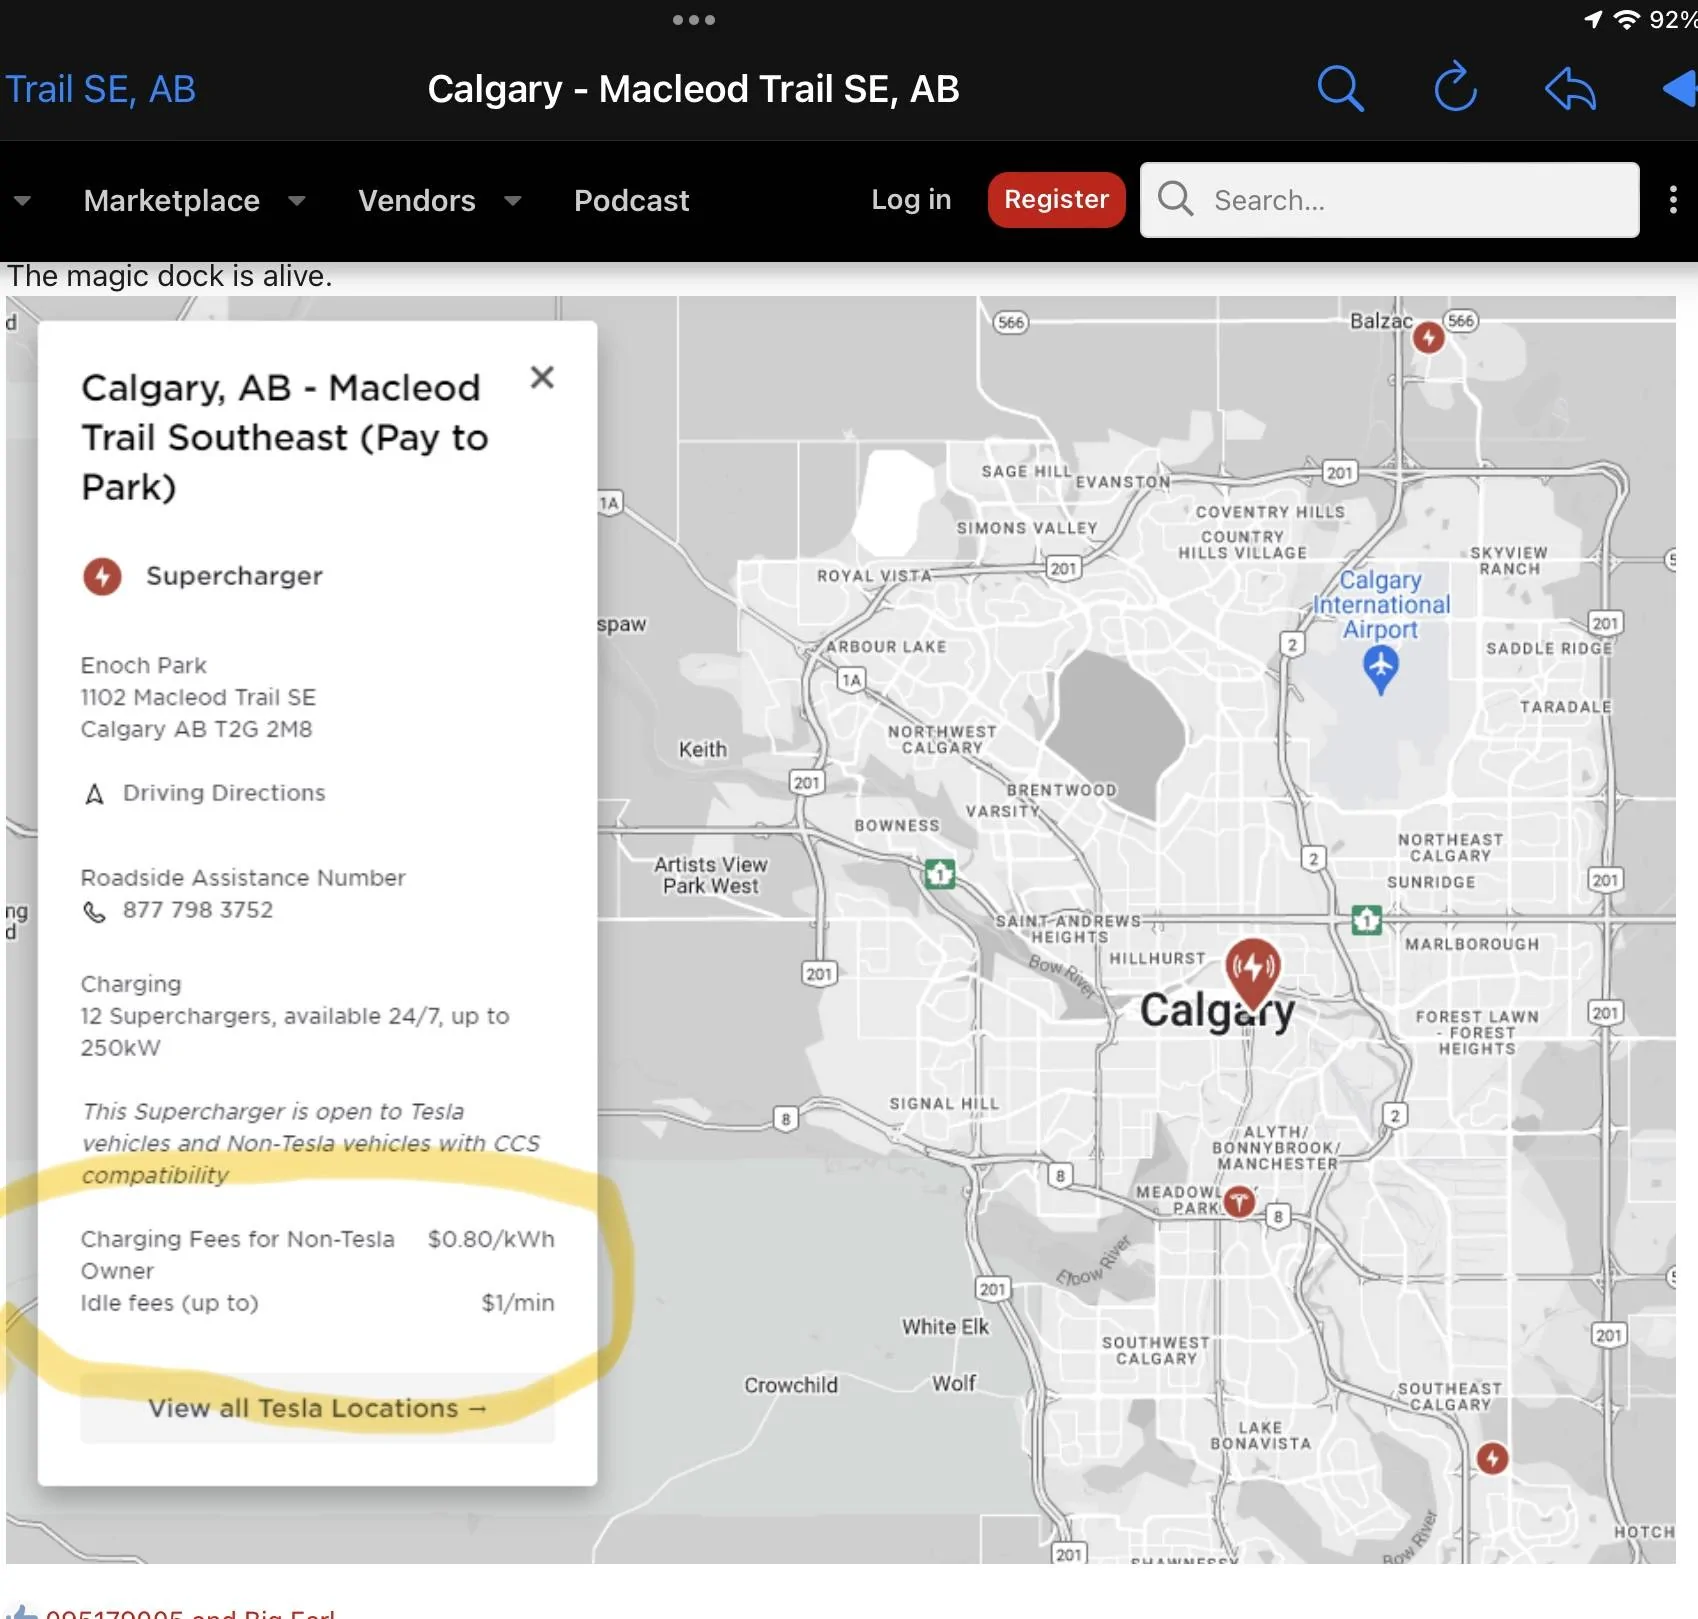
Task: Select Supercharger pin in Southeast Calgary
Action: click(x=1492, y=1458)
